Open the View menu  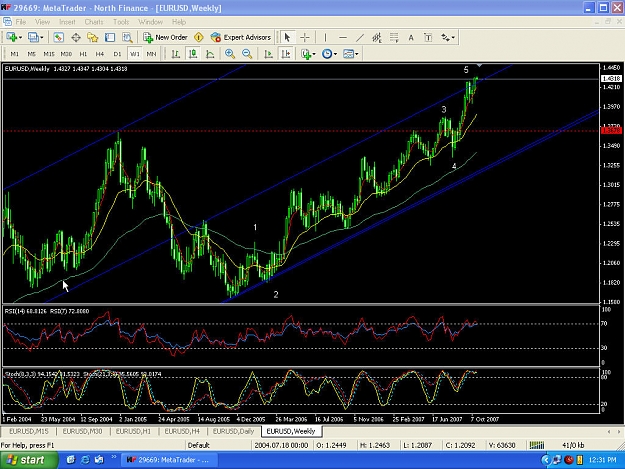(x=43, y=22)
